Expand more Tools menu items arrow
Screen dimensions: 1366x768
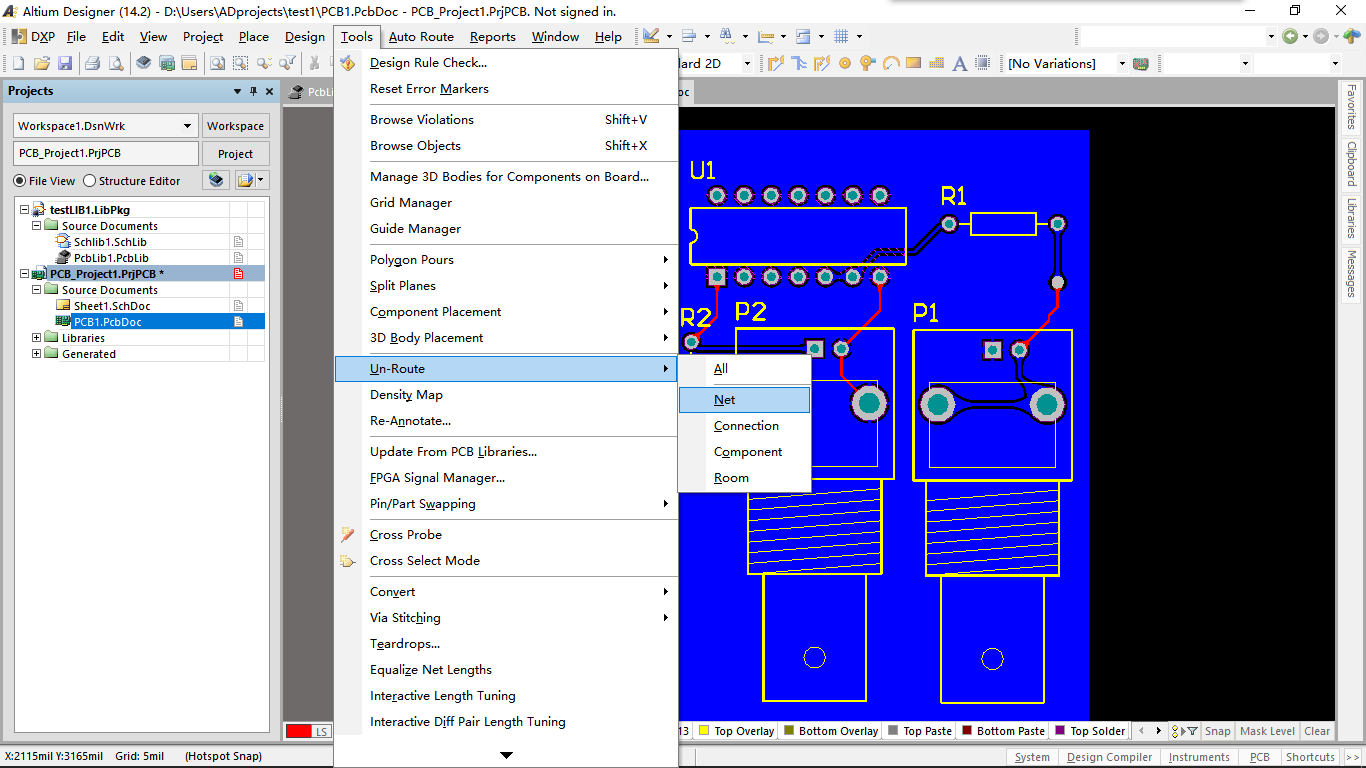click(x=506, y=755)
